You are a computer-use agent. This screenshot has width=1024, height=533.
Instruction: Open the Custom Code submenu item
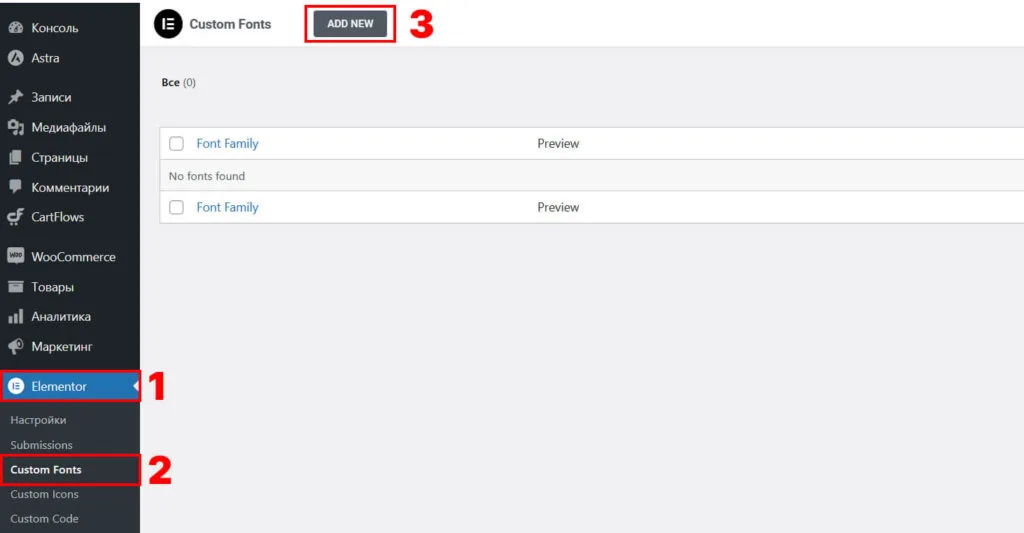(44, 519)
